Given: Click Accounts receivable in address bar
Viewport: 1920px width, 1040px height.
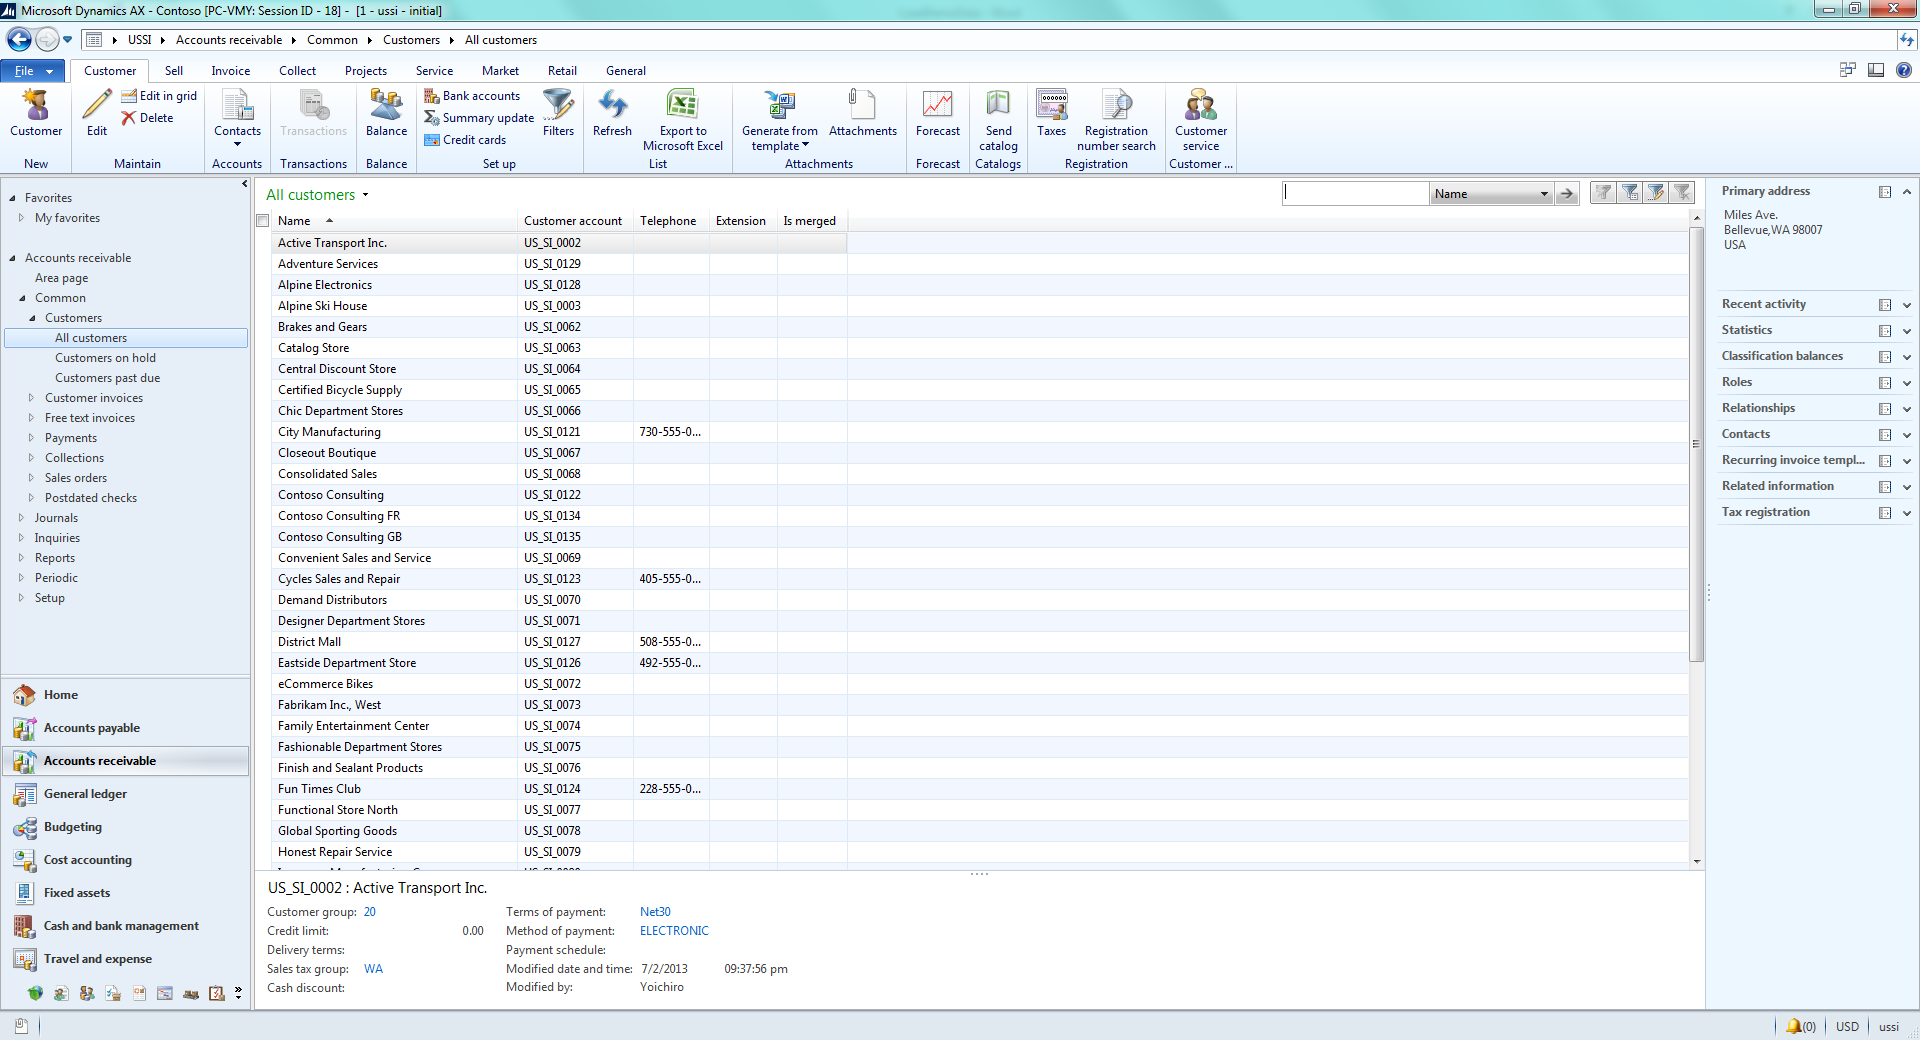Looking at the screenshot, I should 229,40.
